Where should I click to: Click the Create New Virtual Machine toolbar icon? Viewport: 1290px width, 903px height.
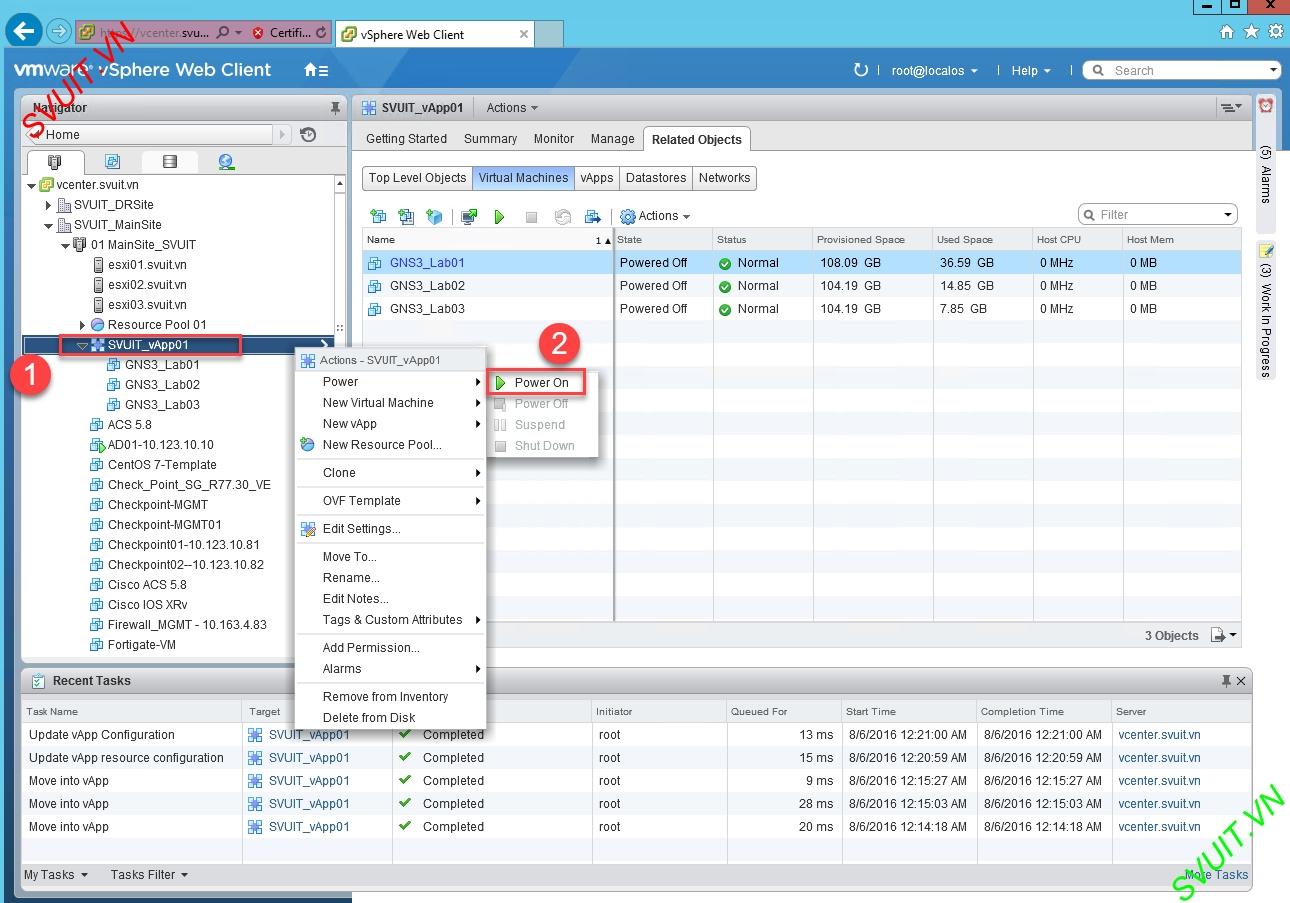click(378, 216)
